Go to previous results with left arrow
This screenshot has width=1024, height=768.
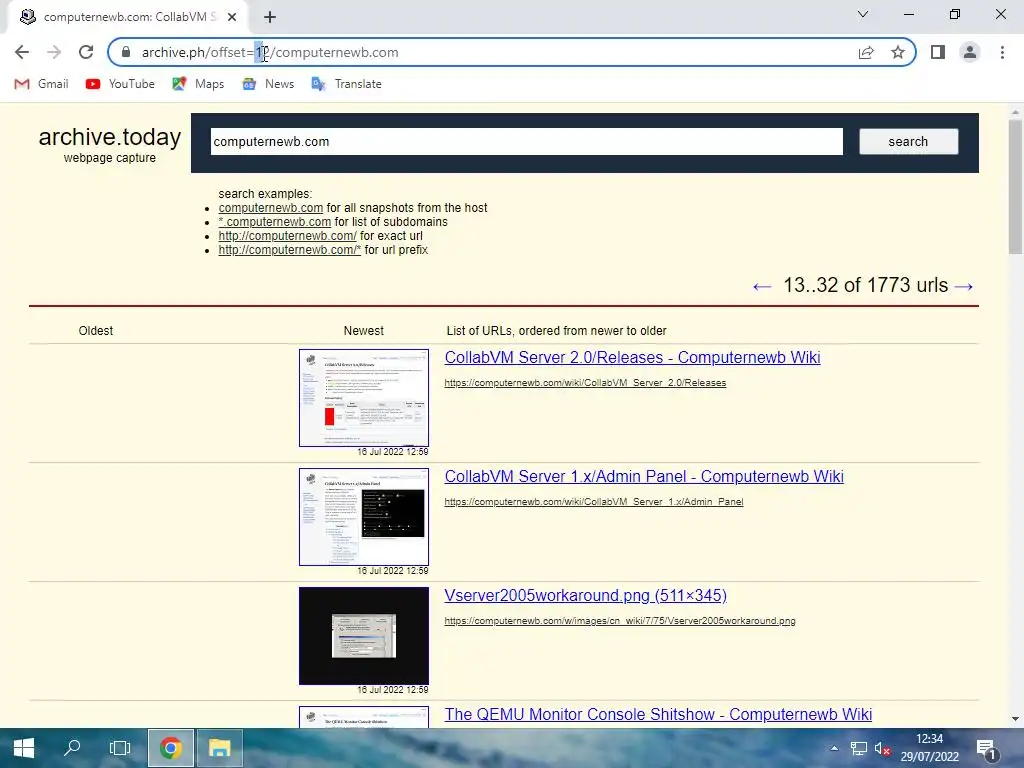[761, 286]
